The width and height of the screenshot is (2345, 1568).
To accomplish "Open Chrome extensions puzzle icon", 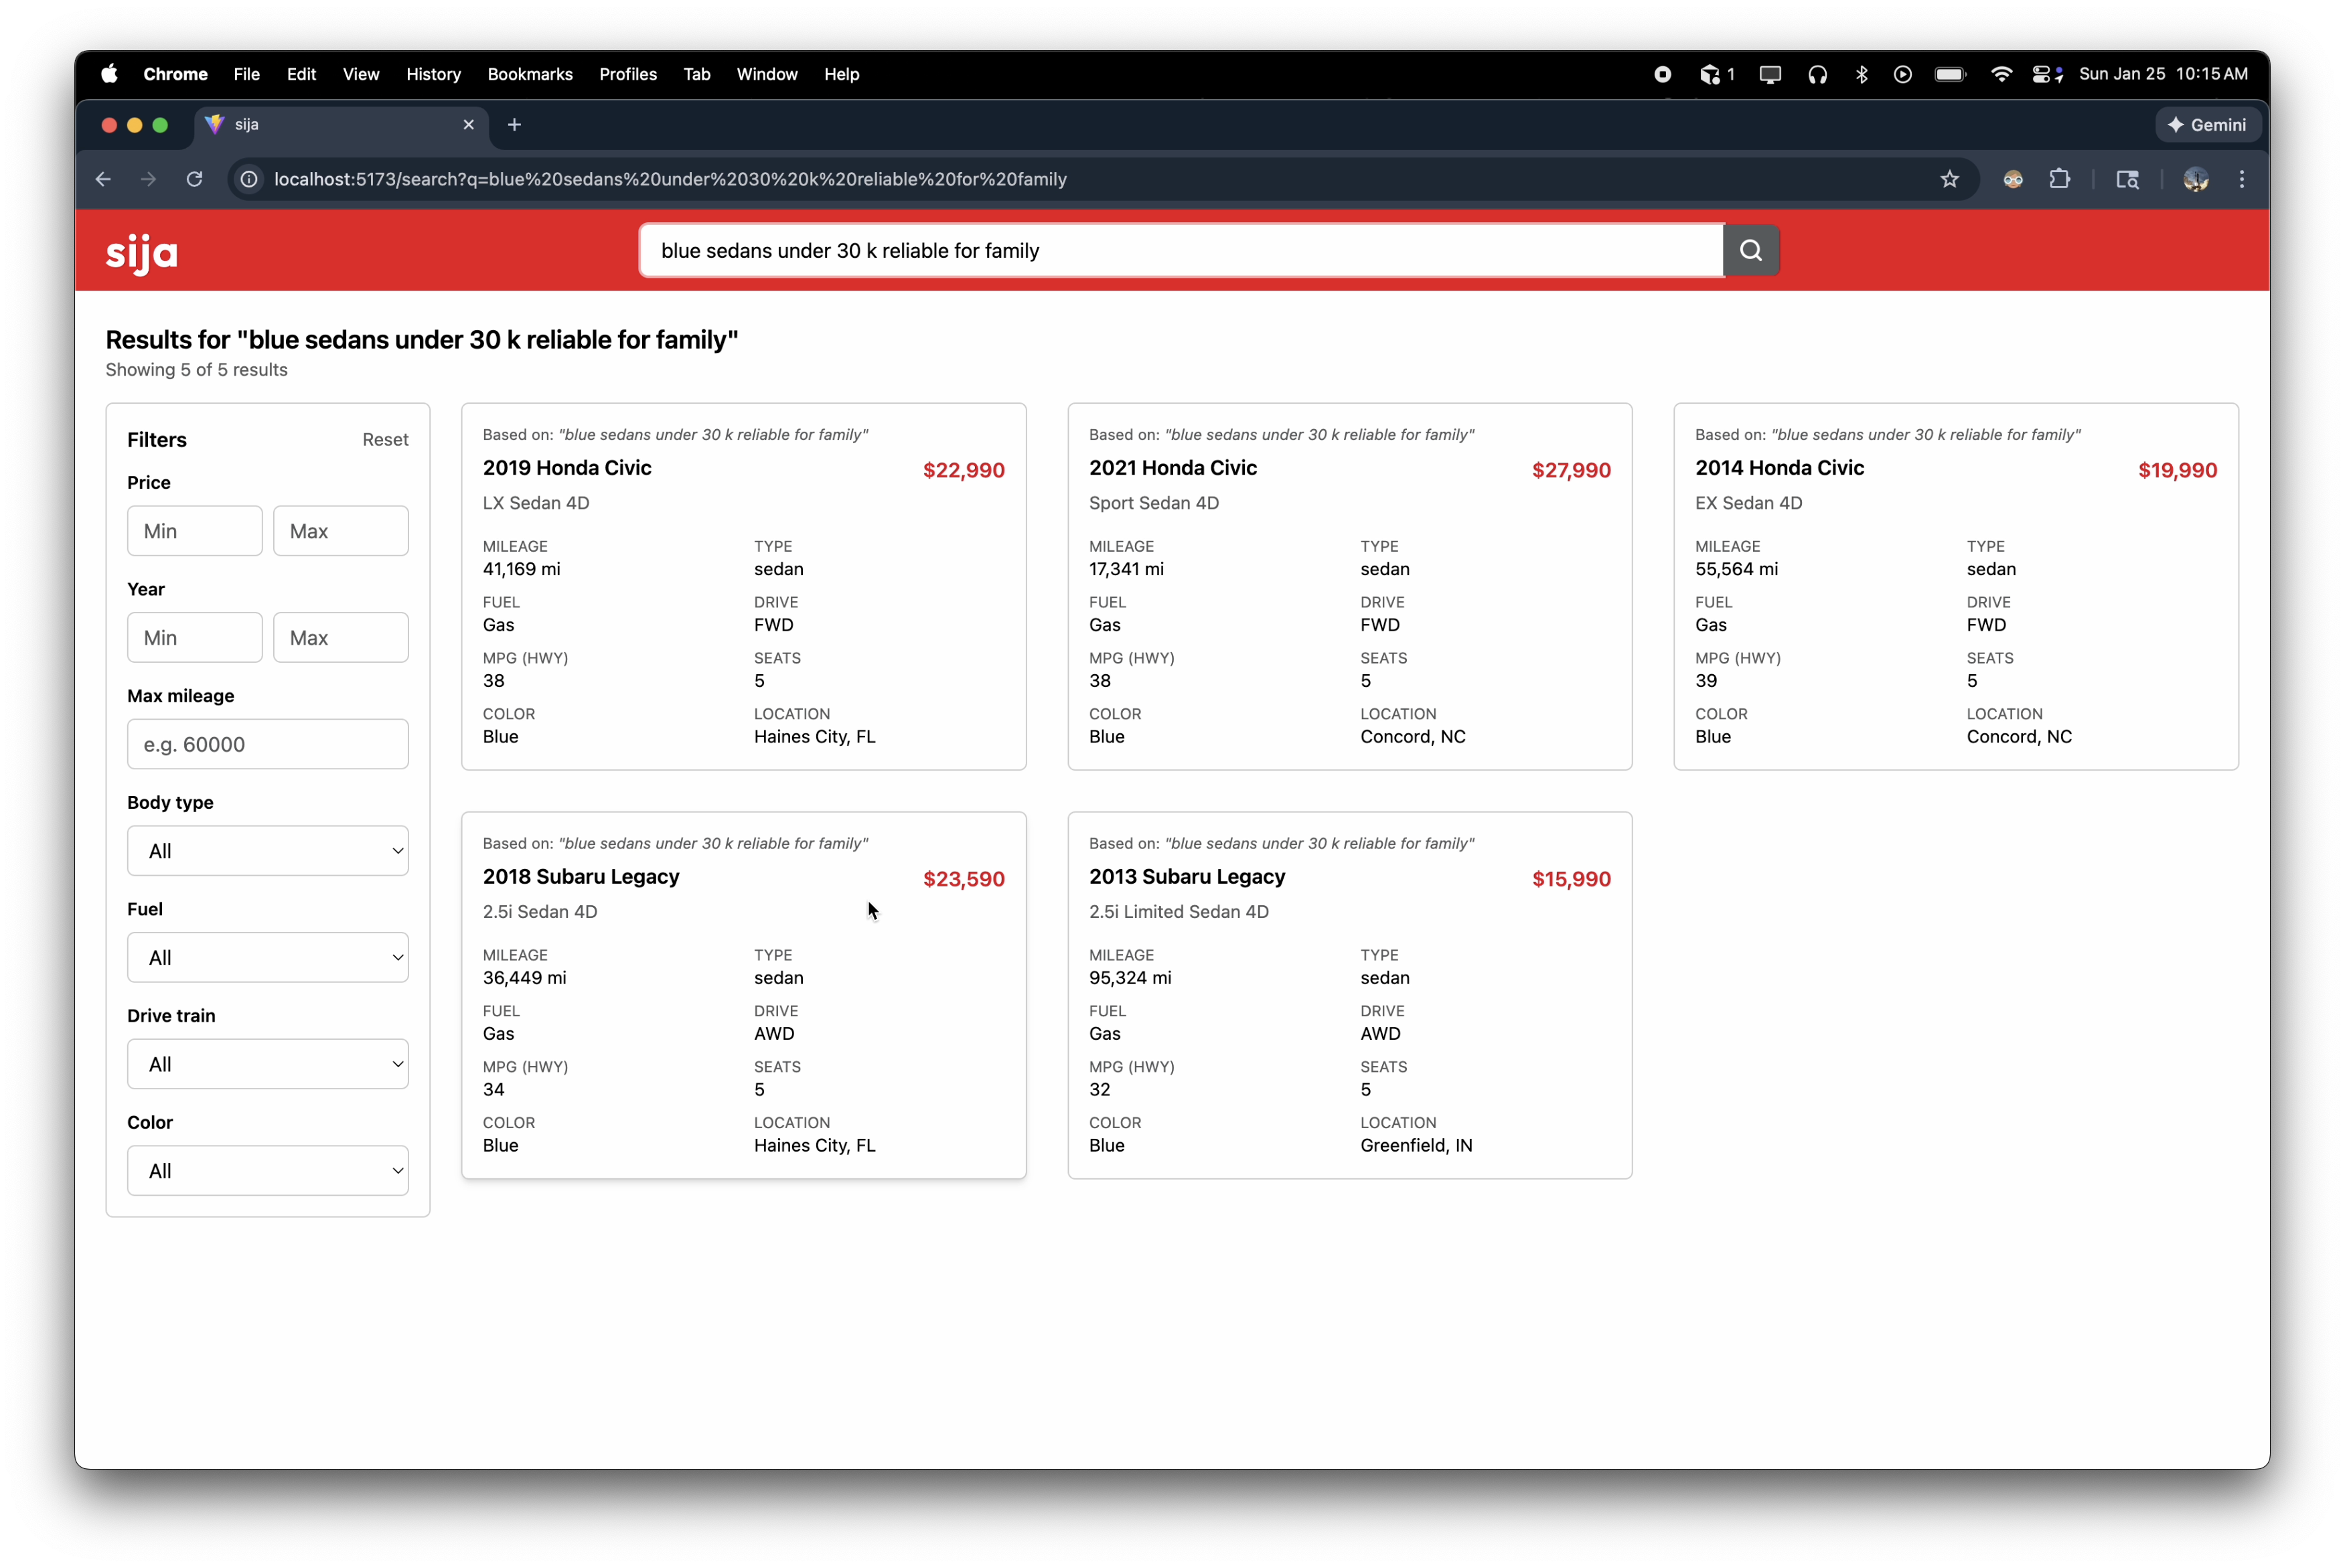I will coord(2059,179).
